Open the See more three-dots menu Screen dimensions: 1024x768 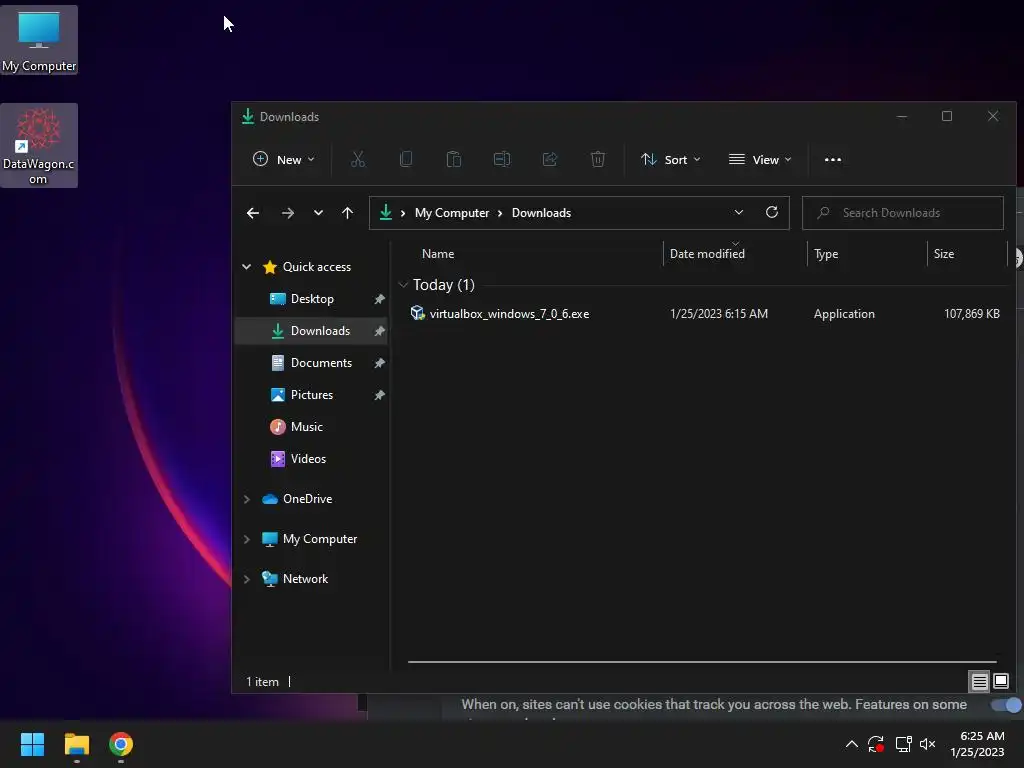(833, 159)
